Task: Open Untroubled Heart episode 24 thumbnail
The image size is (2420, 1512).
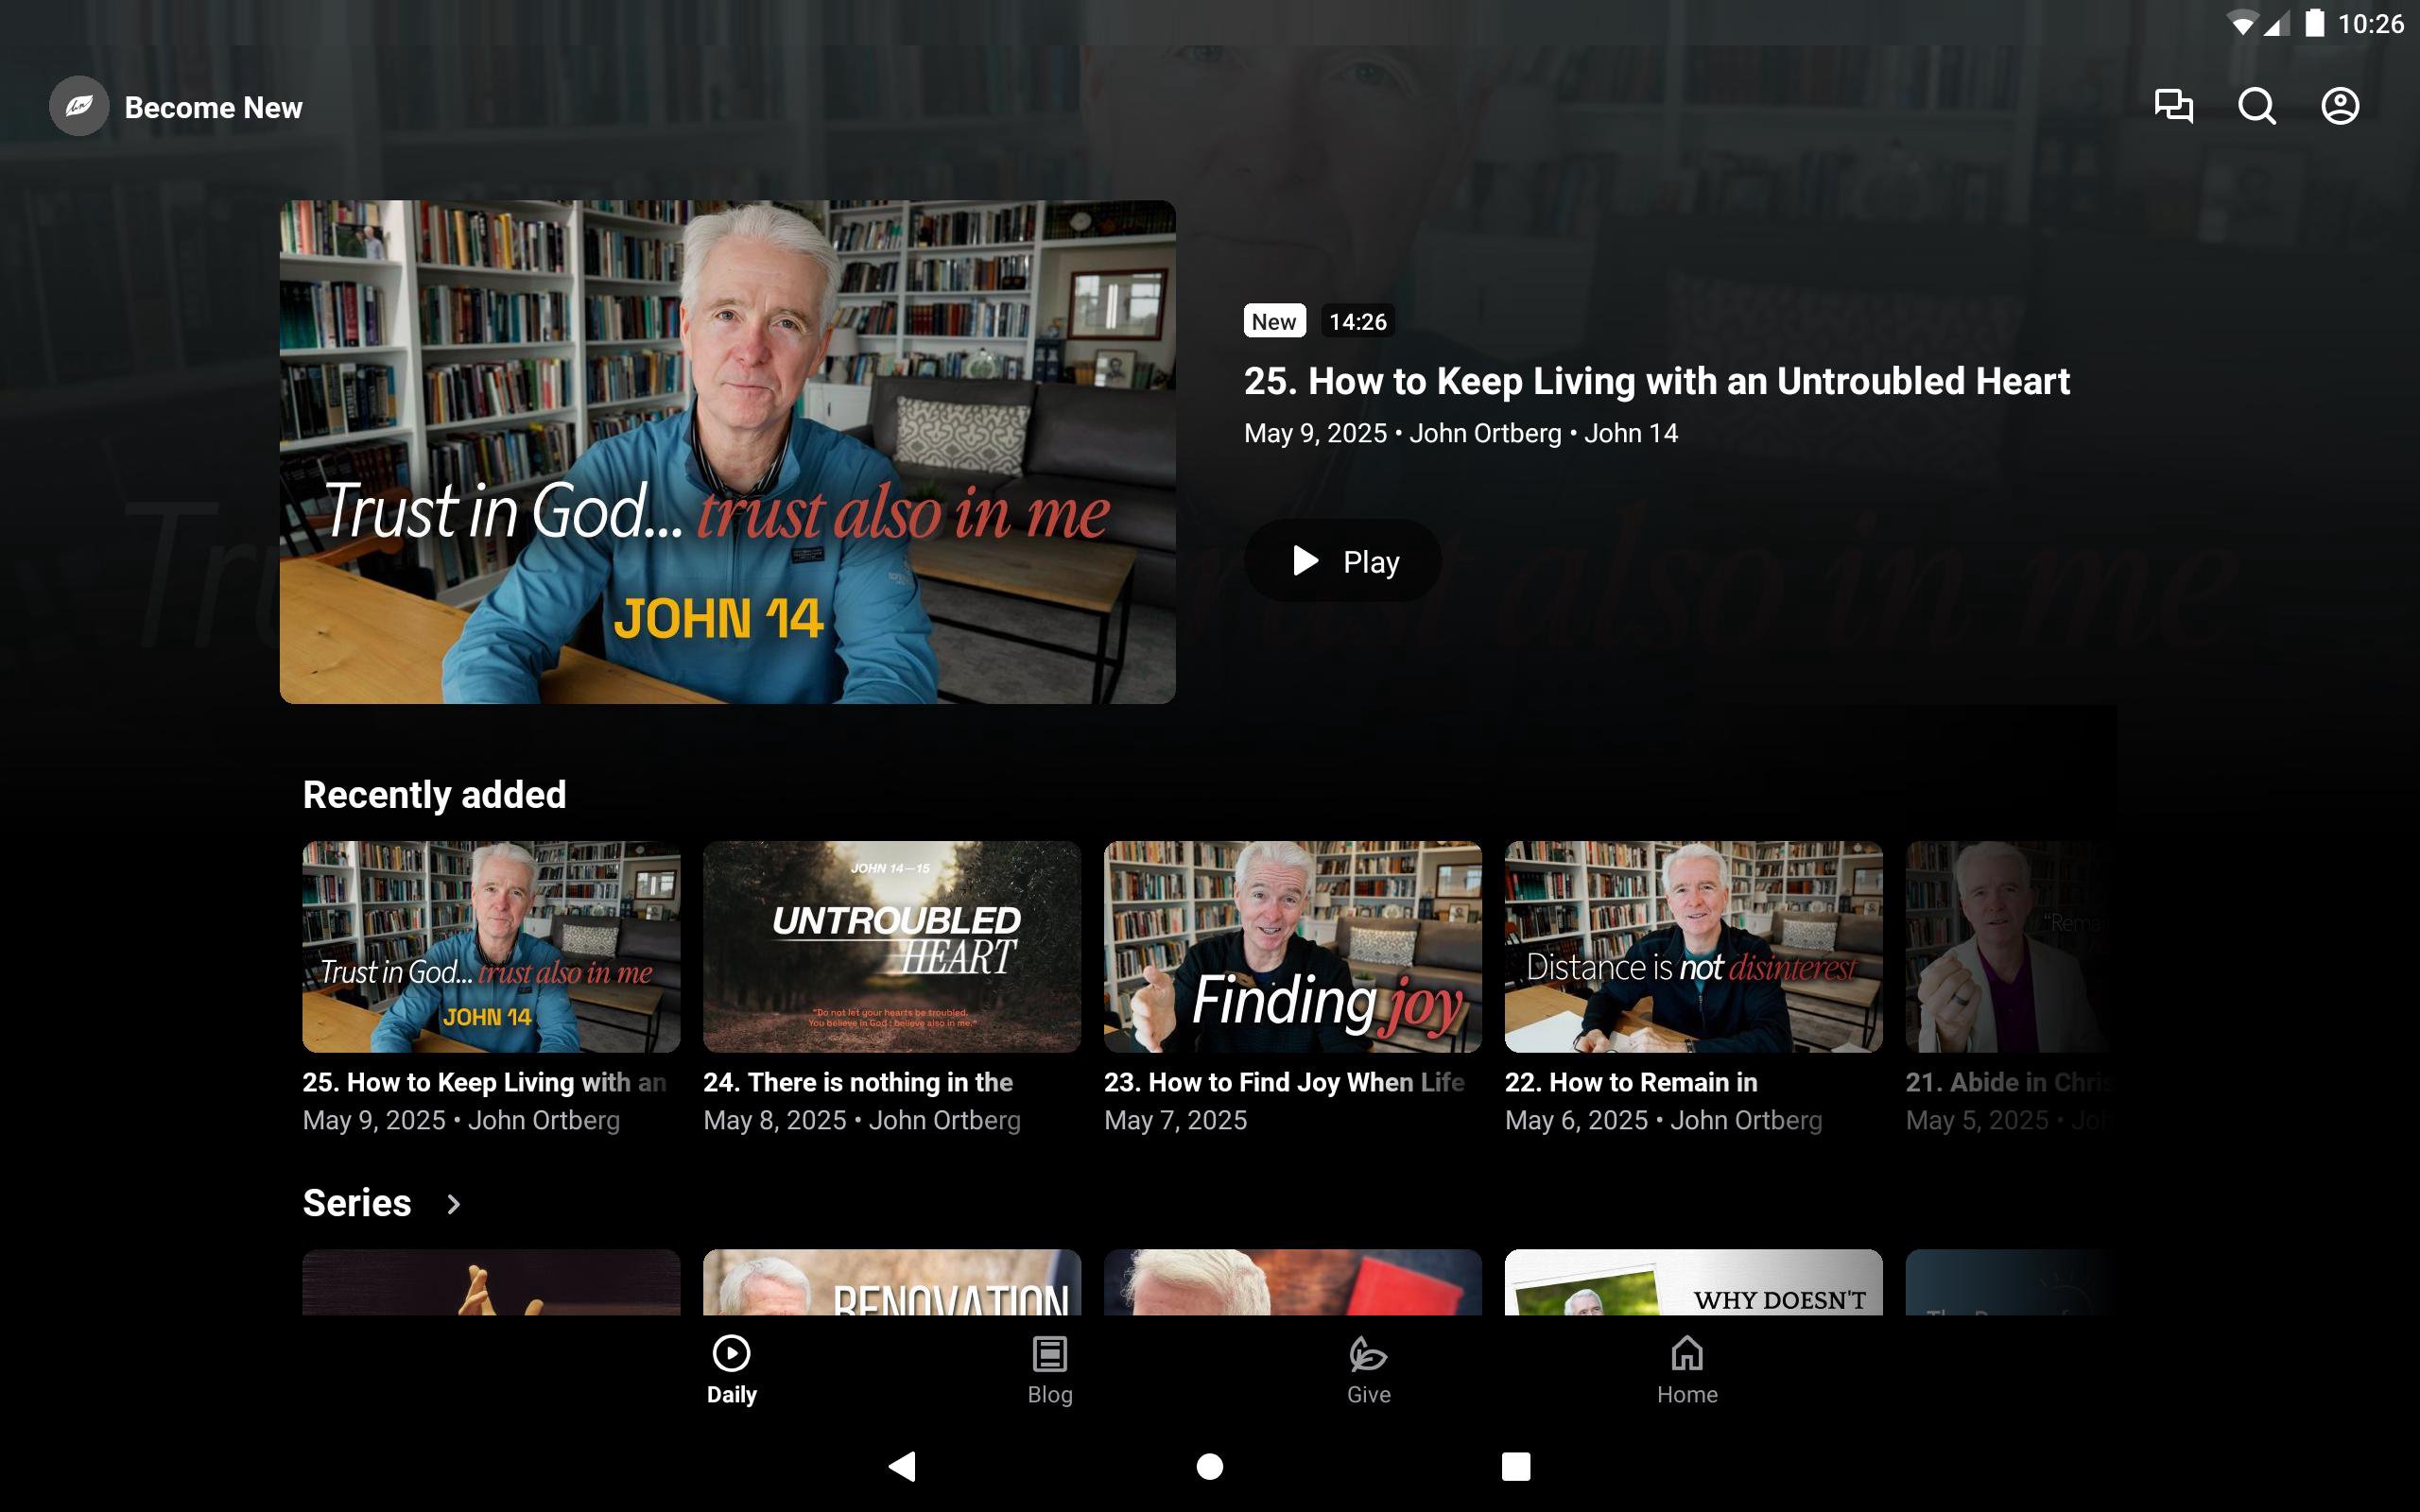Action: pos(891,946)
